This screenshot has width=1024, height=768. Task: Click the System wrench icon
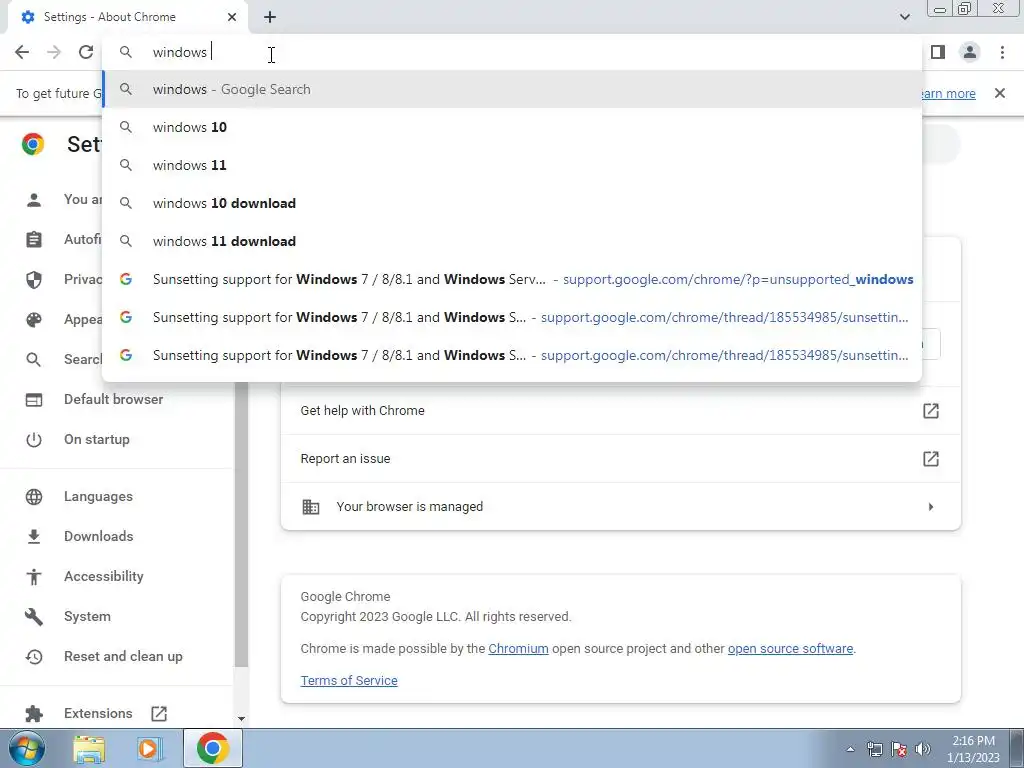(33, 616)
